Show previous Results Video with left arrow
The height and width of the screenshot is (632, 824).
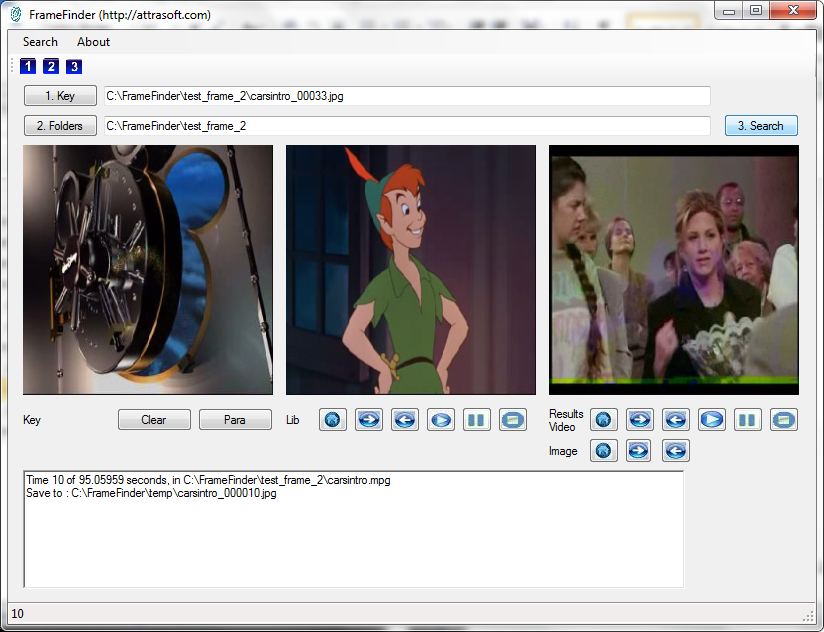(x=676, y=420)
